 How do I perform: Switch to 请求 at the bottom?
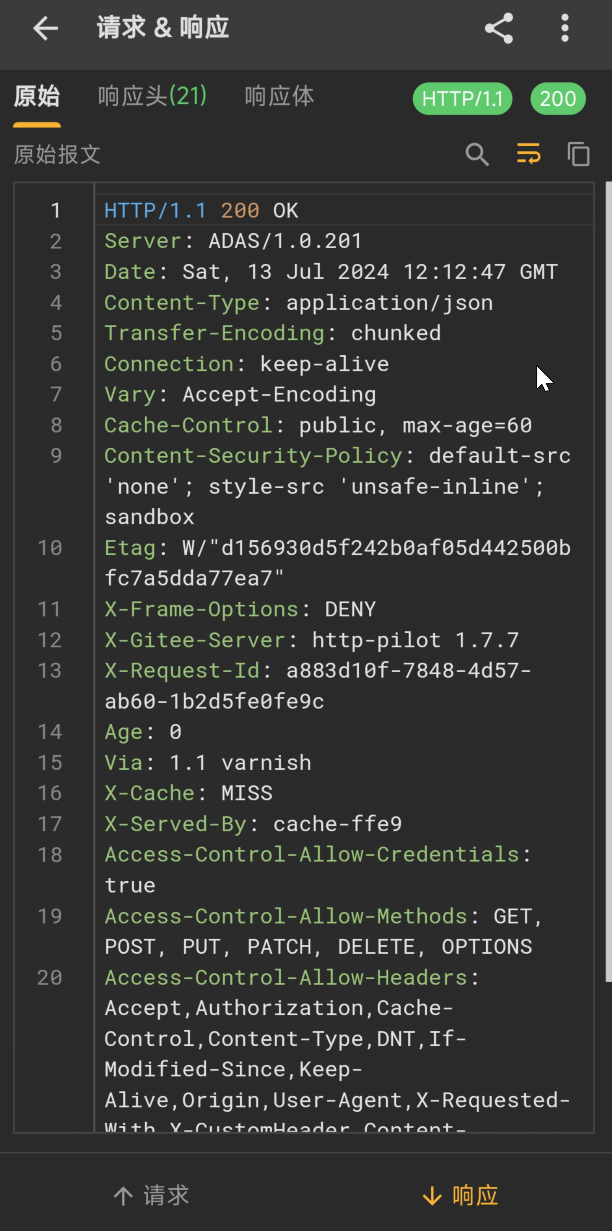tap(152, 1195)
